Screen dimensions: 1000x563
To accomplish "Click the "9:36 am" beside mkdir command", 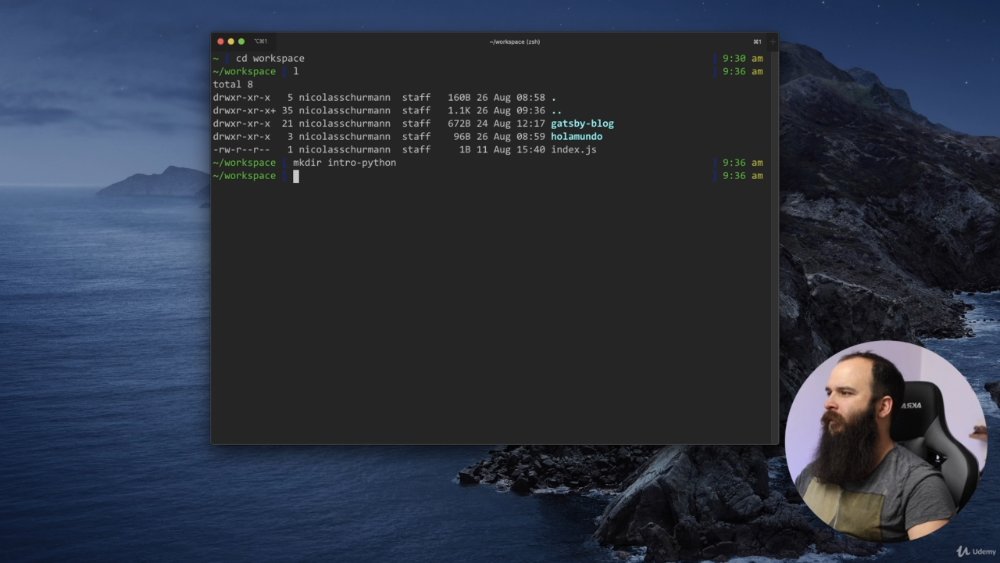I will 742,163.
